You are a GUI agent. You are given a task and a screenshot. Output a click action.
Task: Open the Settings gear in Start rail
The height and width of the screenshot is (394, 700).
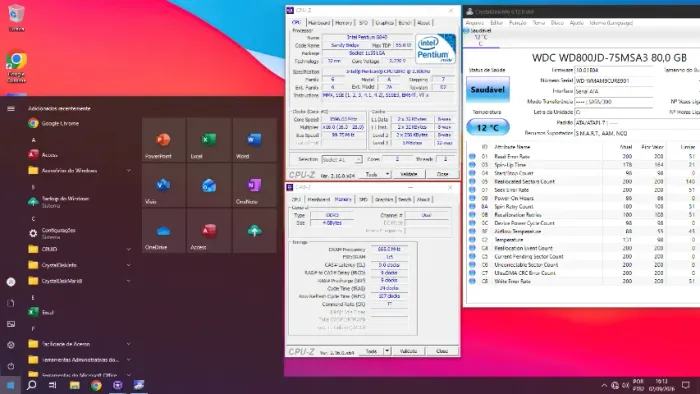(x=11, y=345)
